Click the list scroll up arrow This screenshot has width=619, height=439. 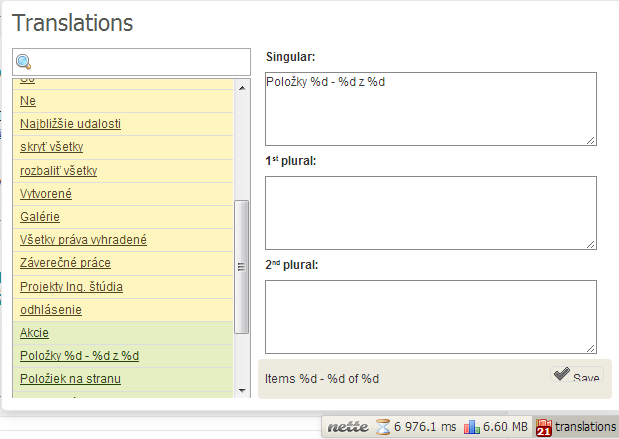[242, 88]
